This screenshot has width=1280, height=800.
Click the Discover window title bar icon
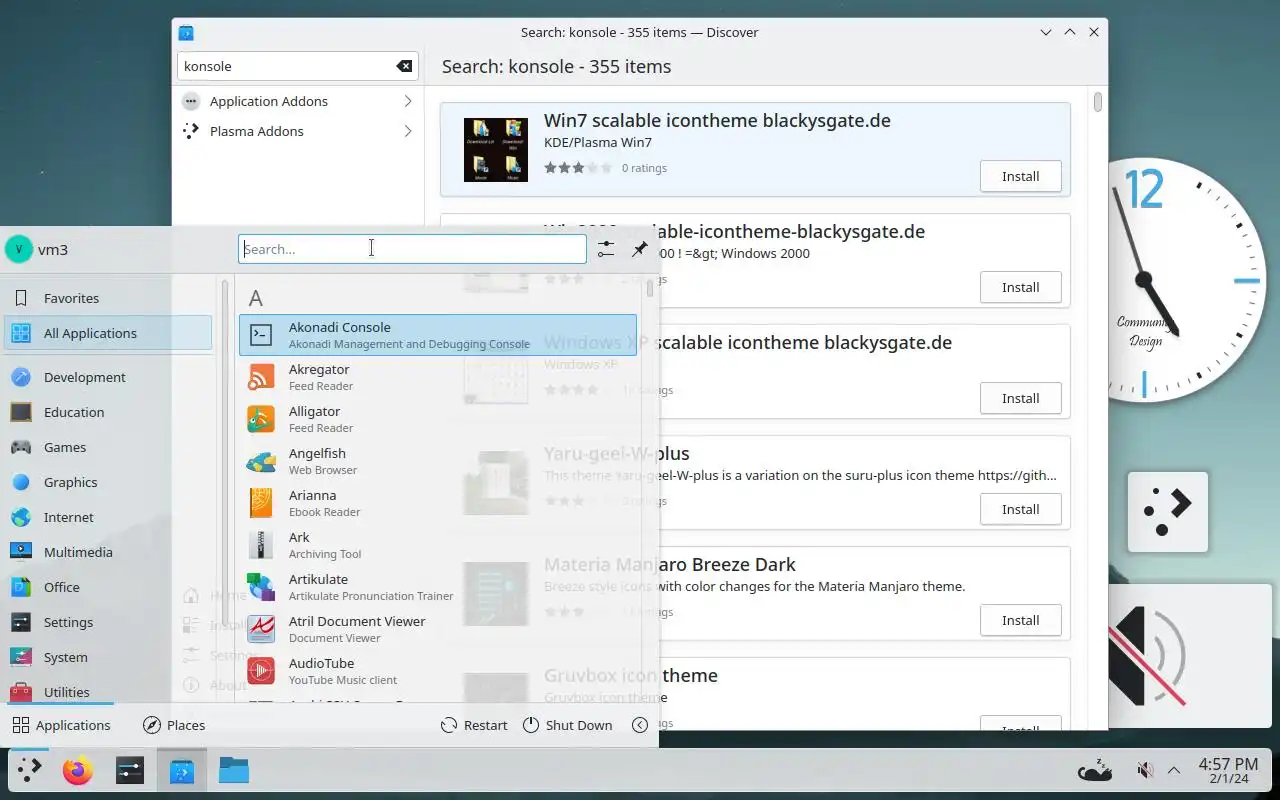pos(186,32)
